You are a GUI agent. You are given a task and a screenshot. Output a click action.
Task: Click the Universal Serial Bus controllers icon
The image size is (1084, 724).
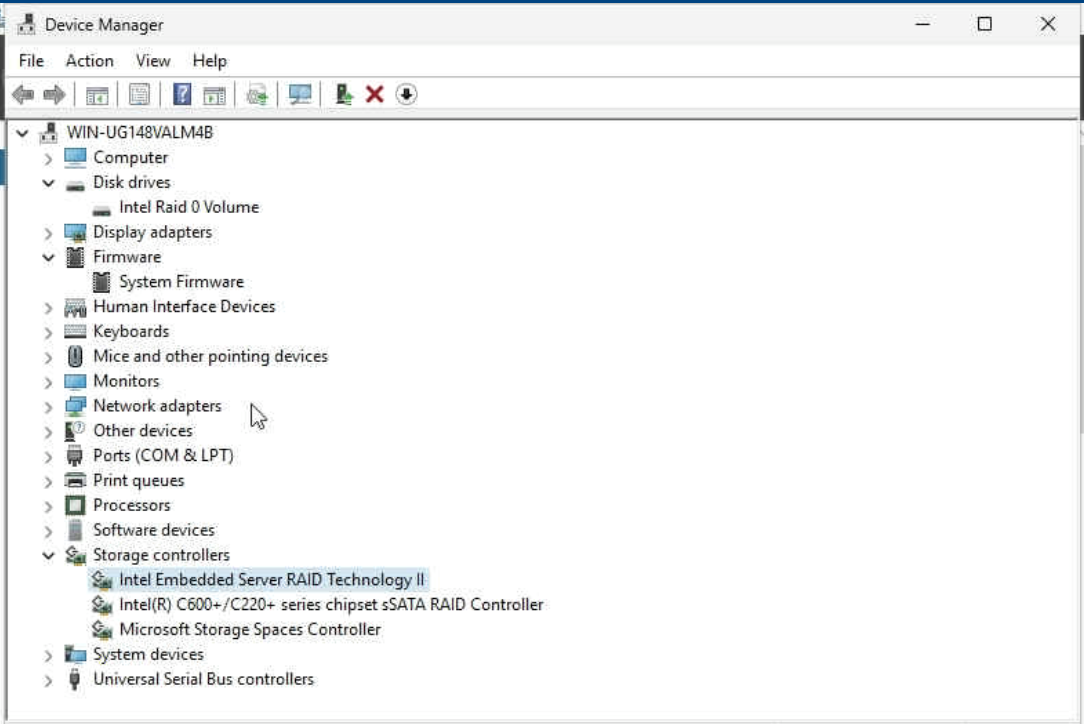point(75,679)
